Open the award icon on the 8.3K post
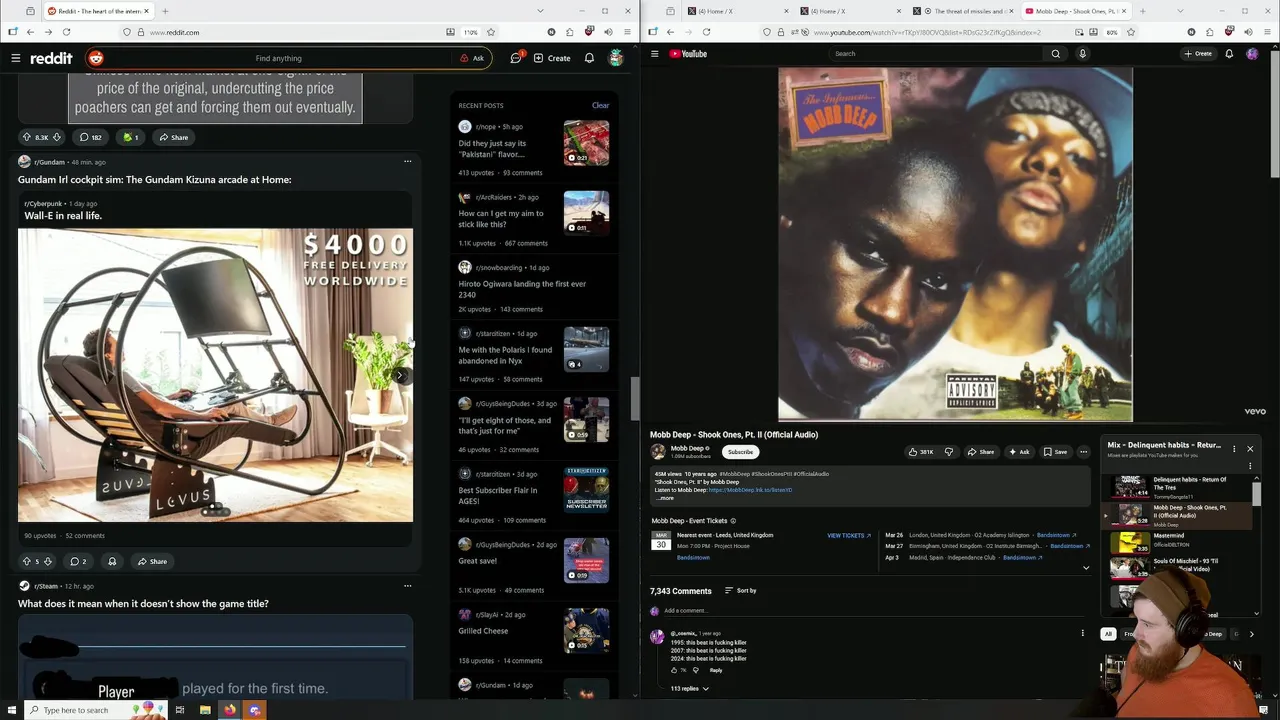This screenshot has height=720, width=1280. coord(130,137)
